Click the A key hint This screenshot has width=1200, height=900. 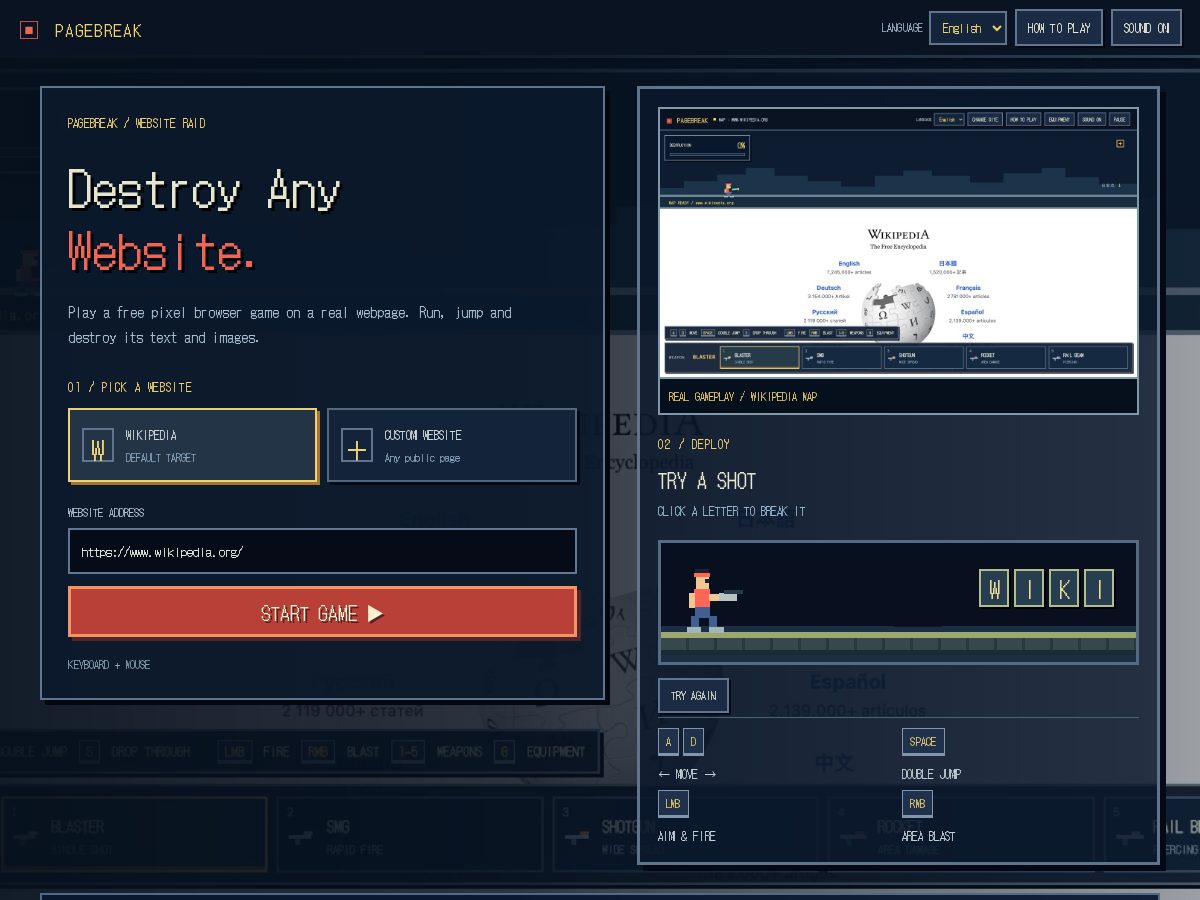[x=669, y=742]
